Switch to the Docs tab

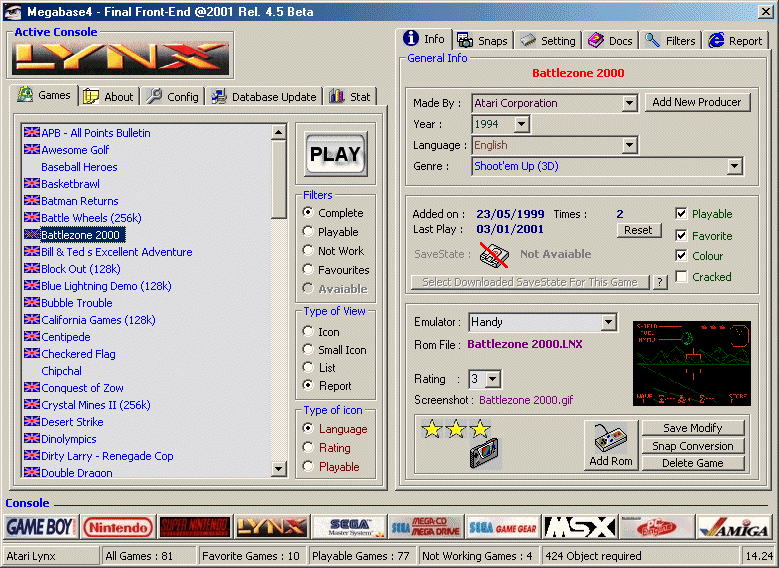pos(611,41)
